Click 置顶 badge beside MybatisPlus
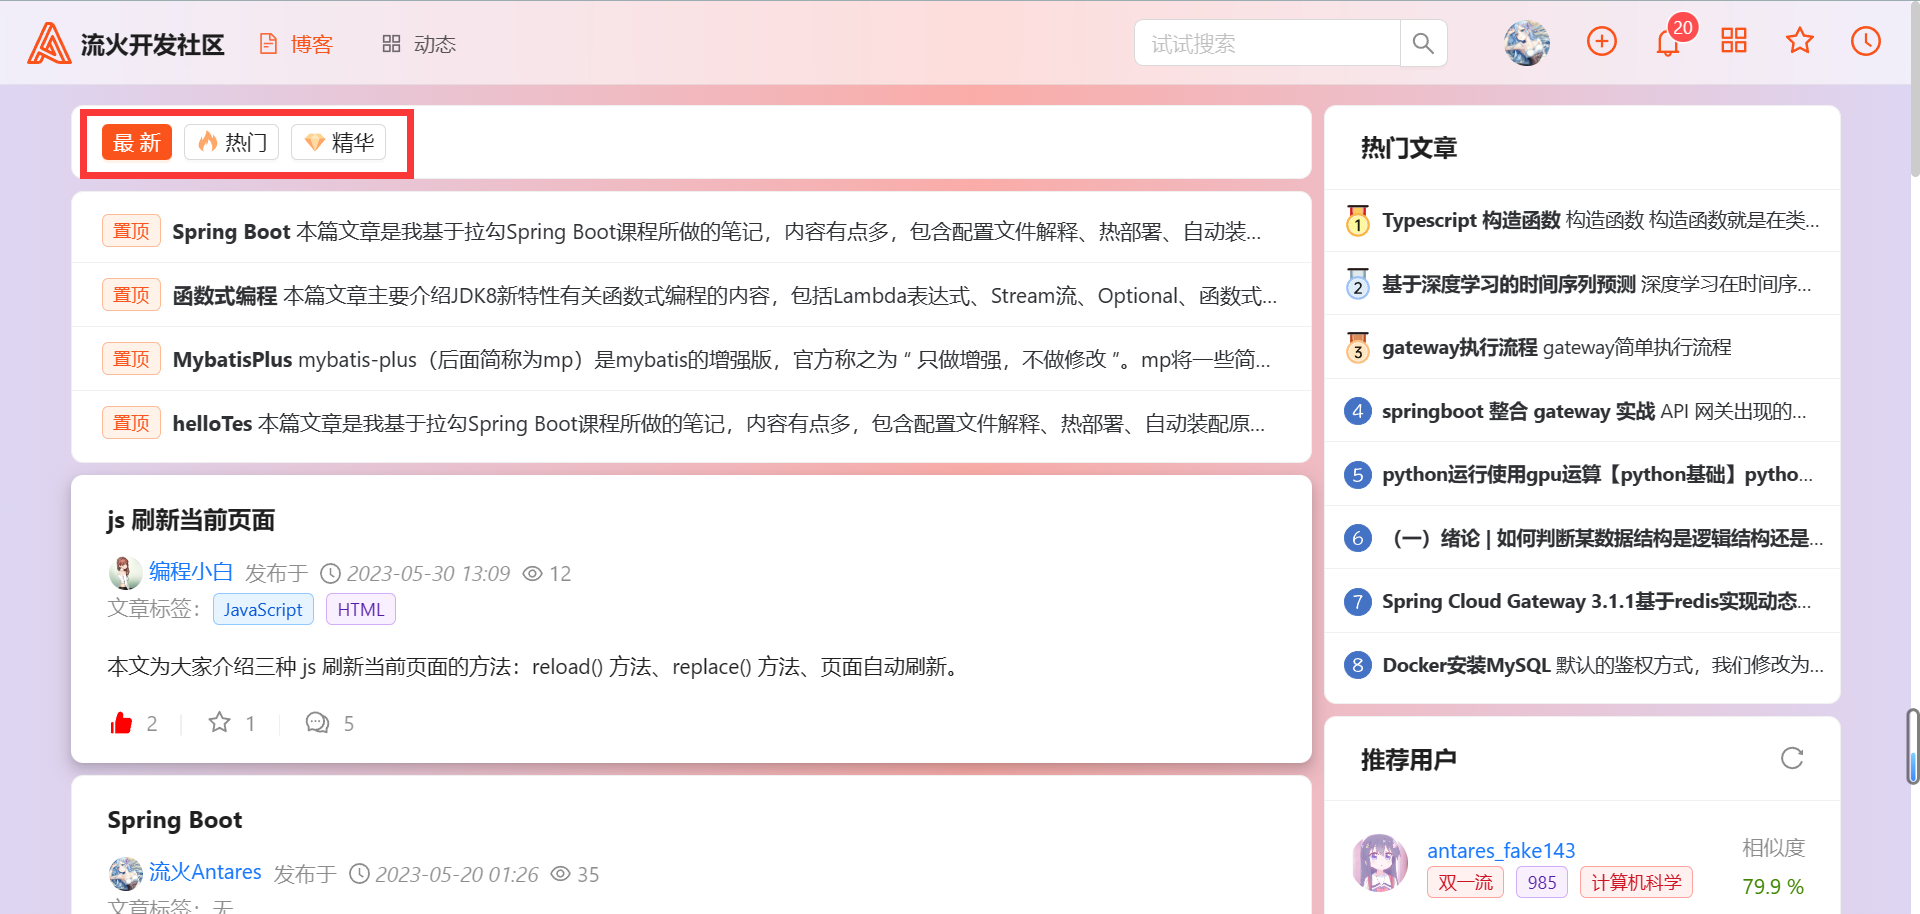Viewport: 1920px width, 914px height. click(131, 359)
